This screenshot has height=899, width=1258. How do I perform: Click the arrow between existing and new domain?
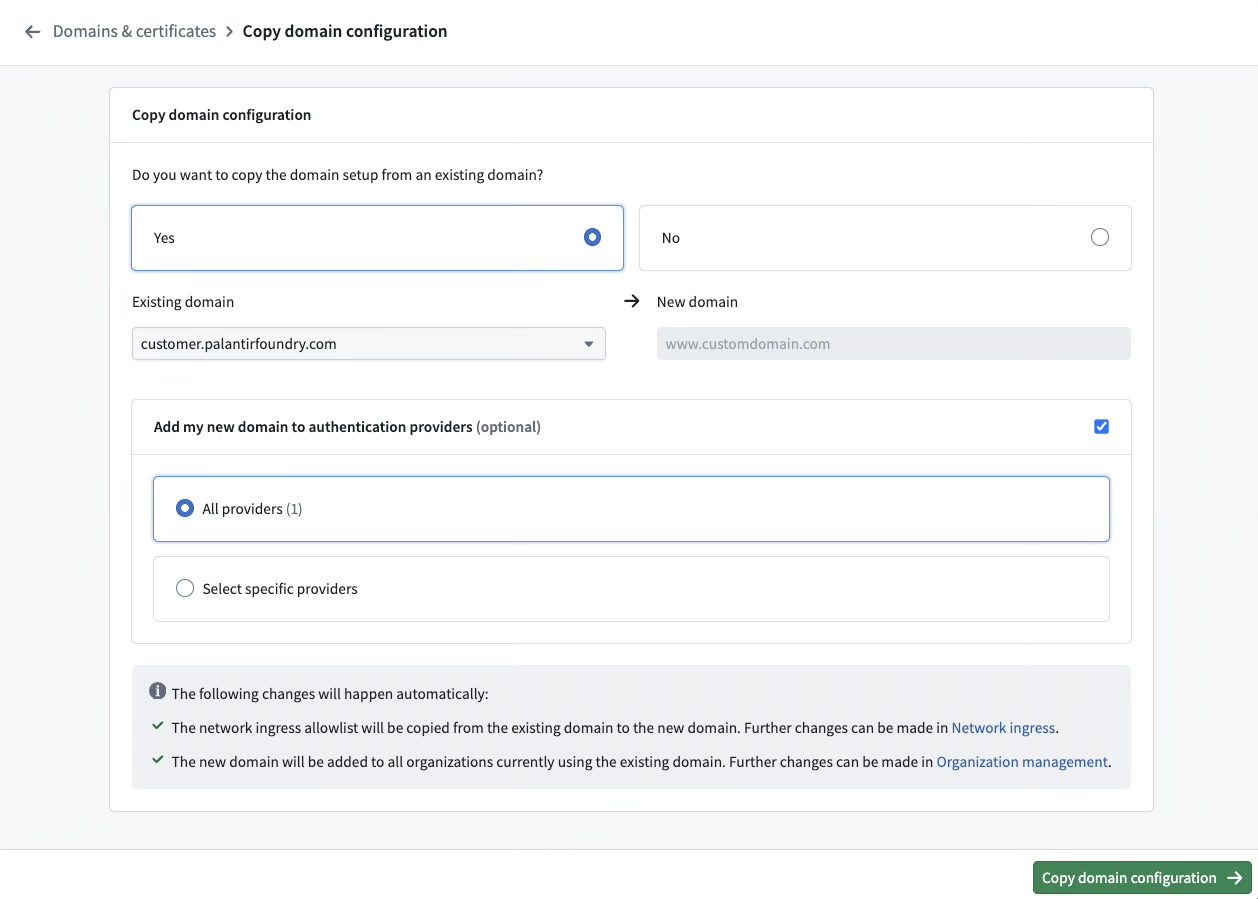click(x=631, y=300)
